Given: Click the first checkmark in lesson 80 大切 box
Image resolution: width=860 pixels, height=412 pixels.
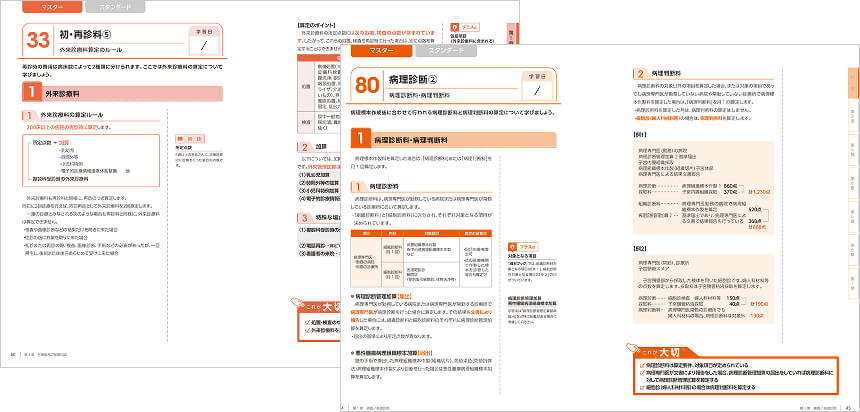Looking at the screenshot, I should point(643,365).
